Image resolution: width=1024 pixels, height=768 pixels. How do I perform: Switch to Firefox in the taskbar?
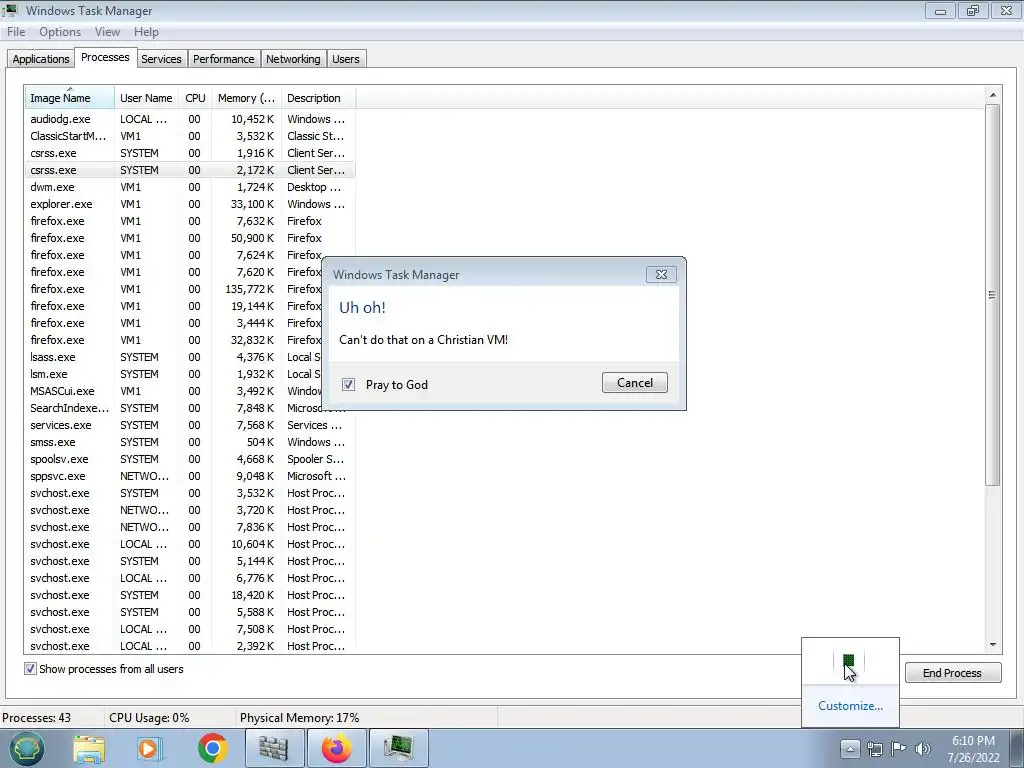336,748
